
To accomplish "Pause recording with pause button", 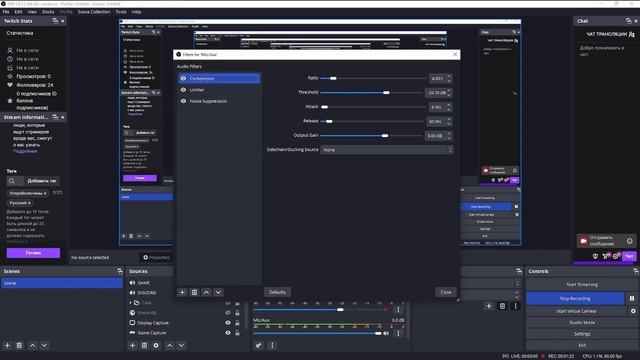I will (632, 298).
